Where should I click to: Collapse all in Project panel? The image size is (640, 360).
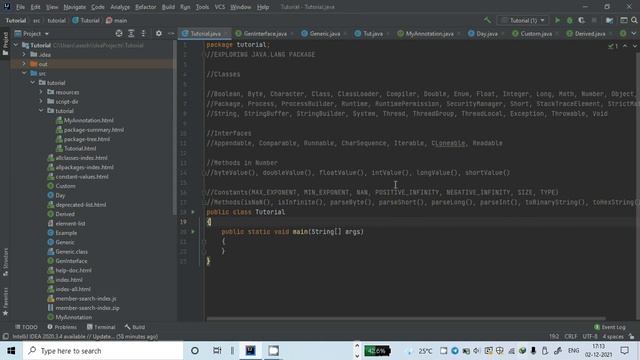click(x=143, y=33)
